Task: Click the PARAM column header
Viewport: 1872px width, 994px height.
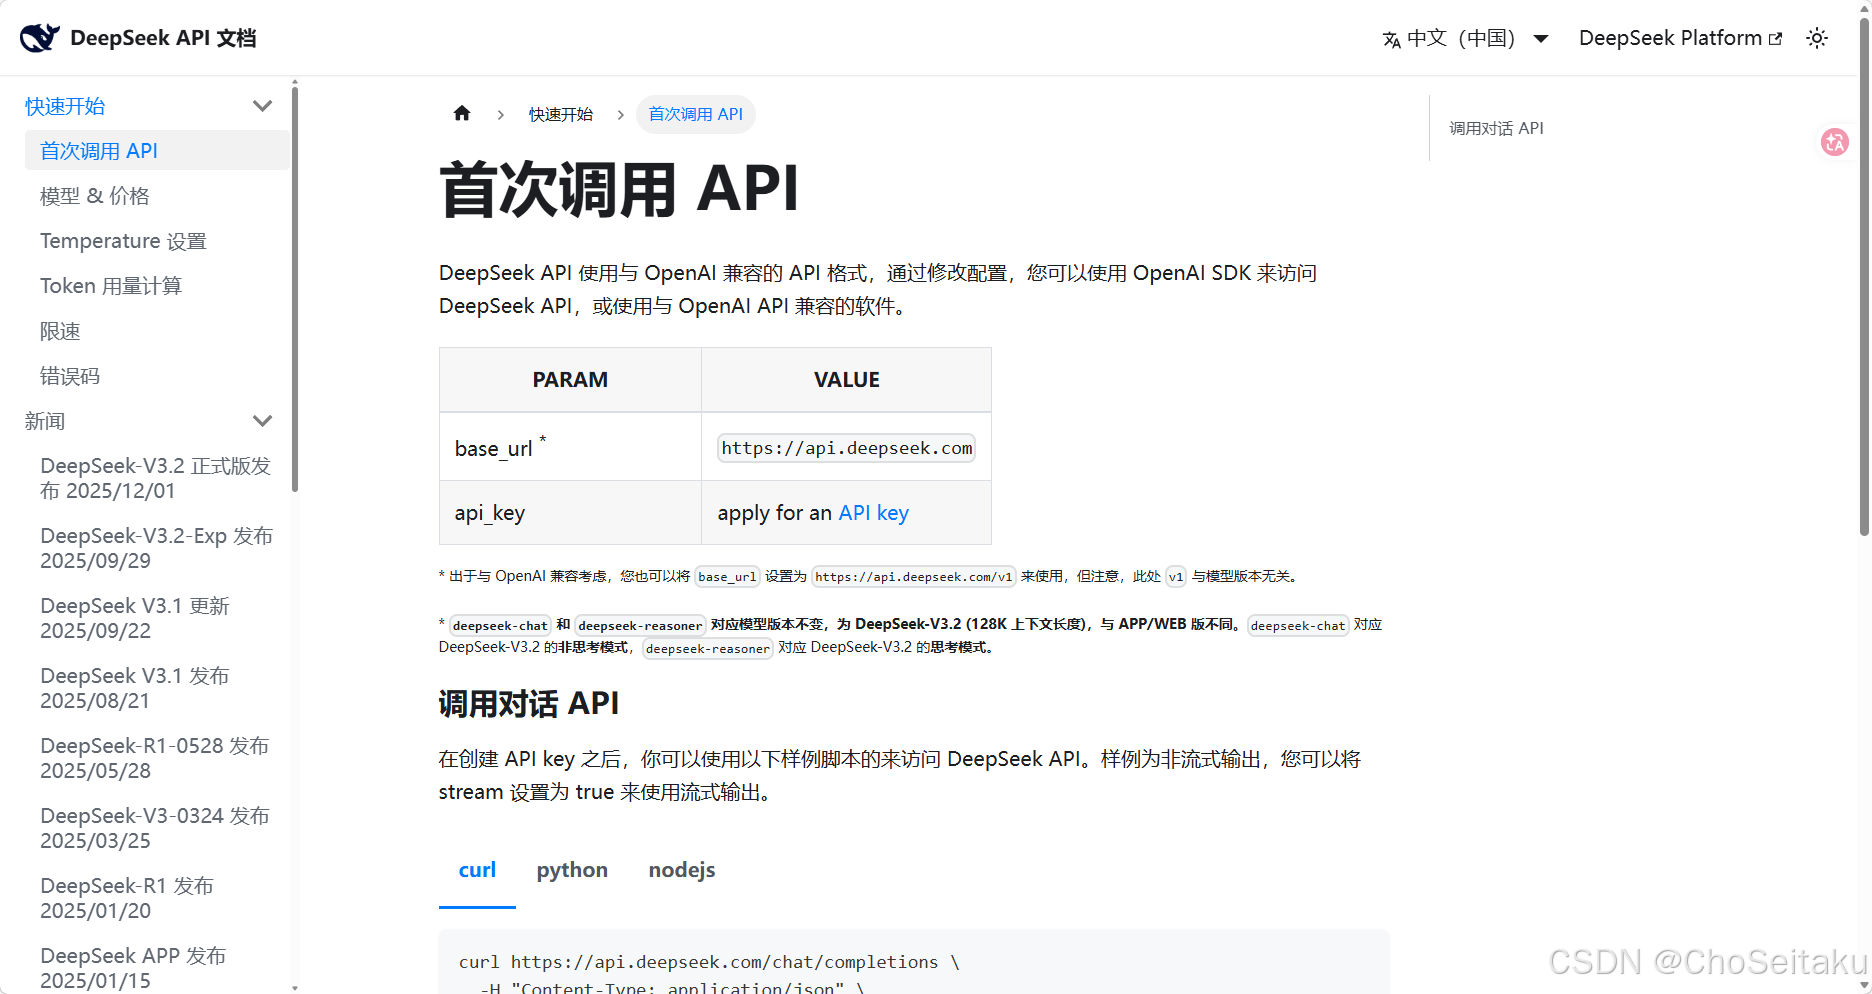Action: [x=570, y=380]
